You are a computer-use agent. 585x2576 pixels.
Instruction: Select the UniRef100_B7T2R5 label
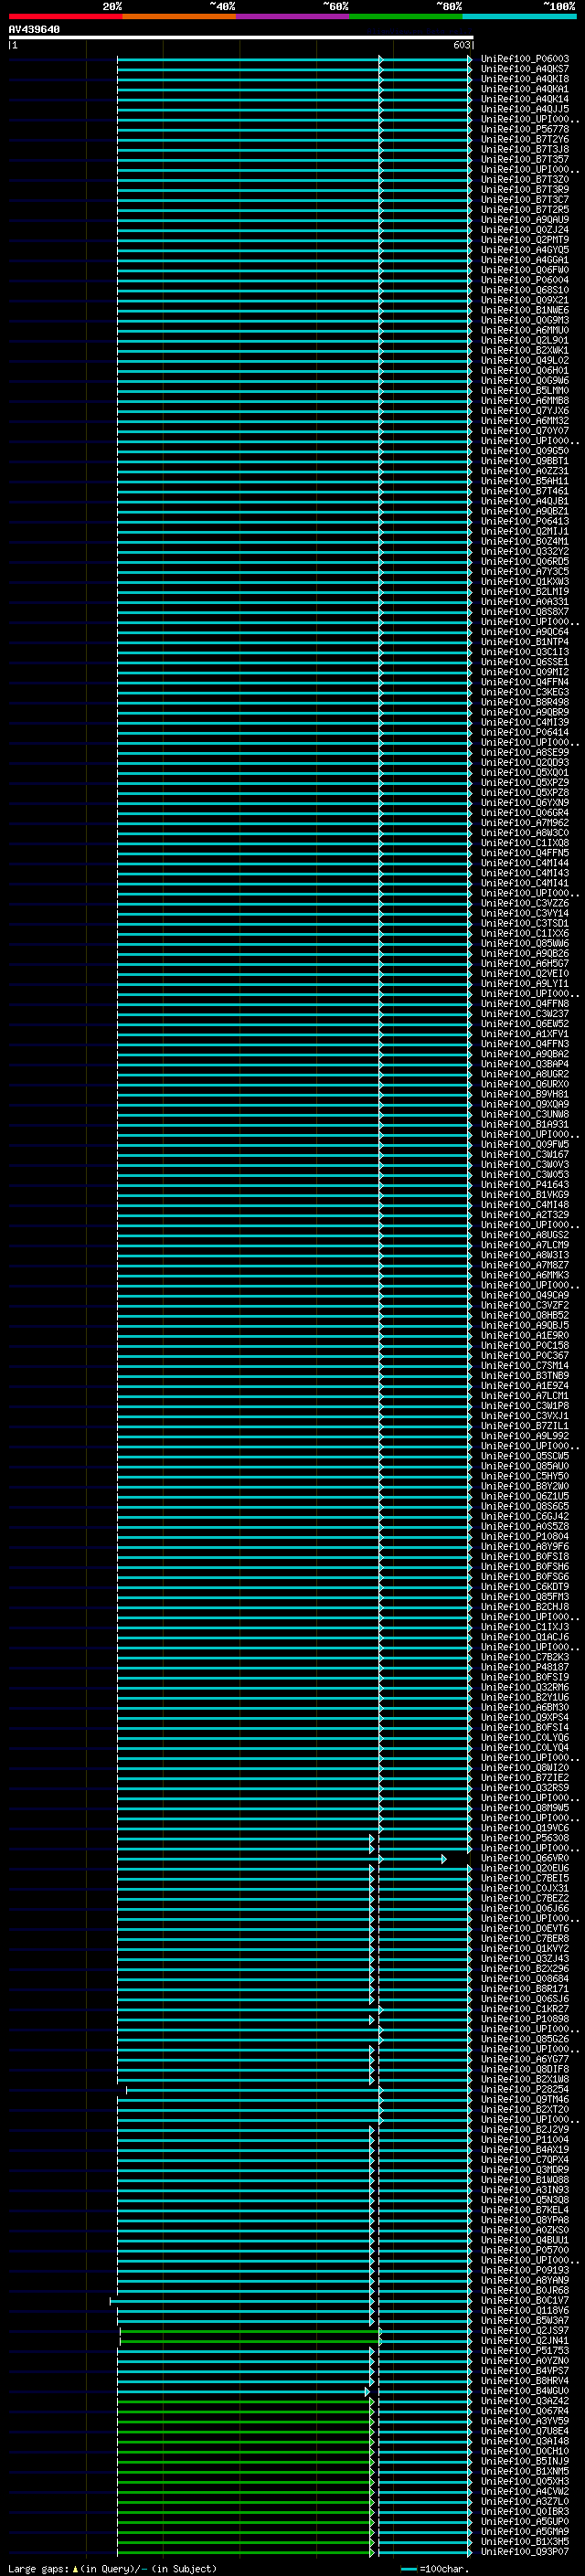(525, 210)
